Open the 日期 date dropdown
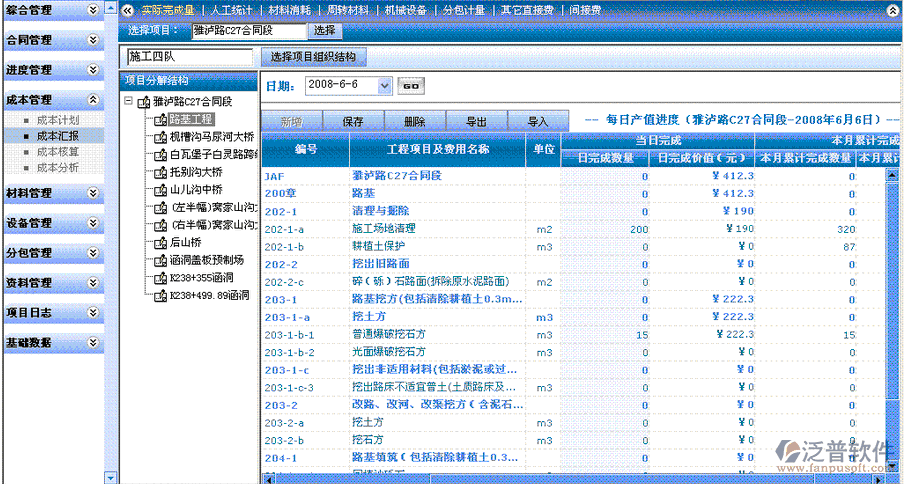The width and height of the screenshot is (905, 484). (x=385, y=86)
